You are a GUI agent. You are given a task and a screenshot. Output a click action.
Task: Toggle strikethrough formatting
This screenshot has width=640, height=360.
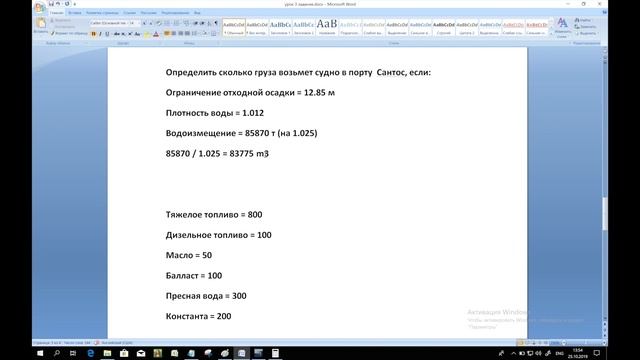tap(116, 34)
